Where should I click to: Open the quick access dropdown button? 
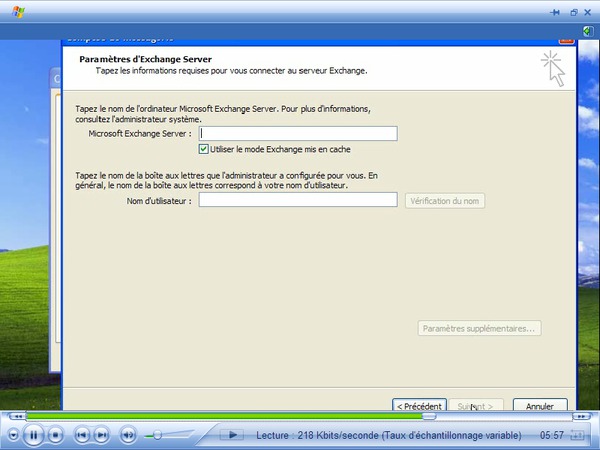point(13,435)
